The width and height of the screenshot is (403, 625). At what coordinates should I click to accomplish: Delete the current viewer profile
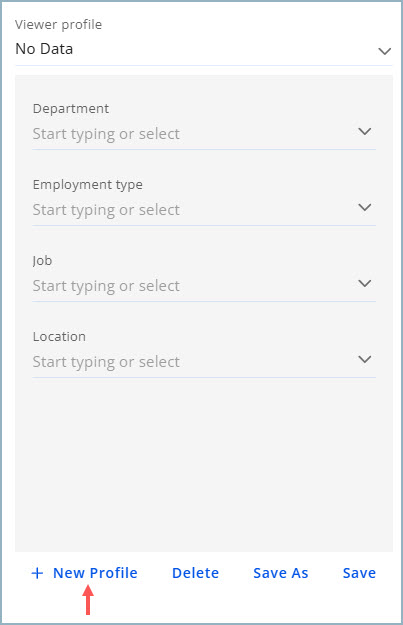click(x=195, y=573)
